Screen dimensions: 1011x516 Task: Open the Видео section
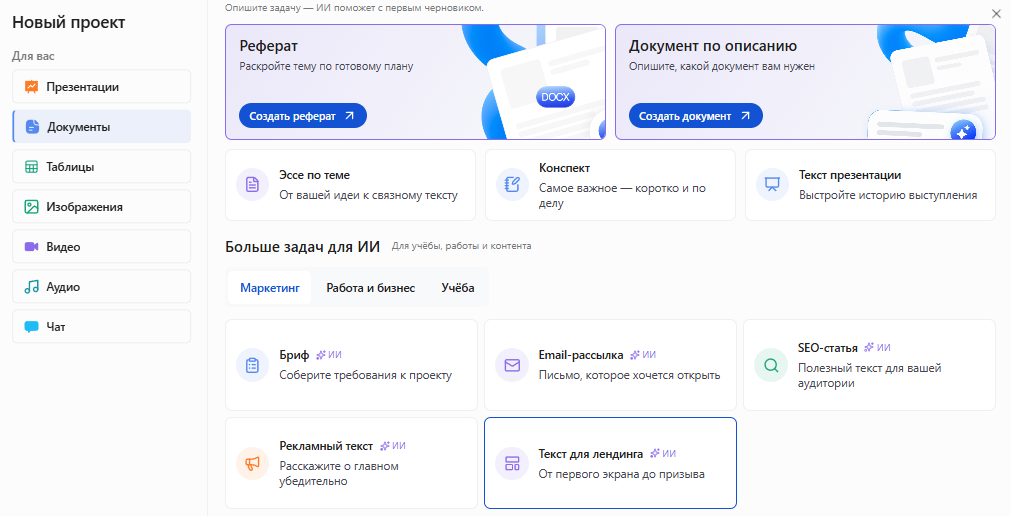coord(101,246)
